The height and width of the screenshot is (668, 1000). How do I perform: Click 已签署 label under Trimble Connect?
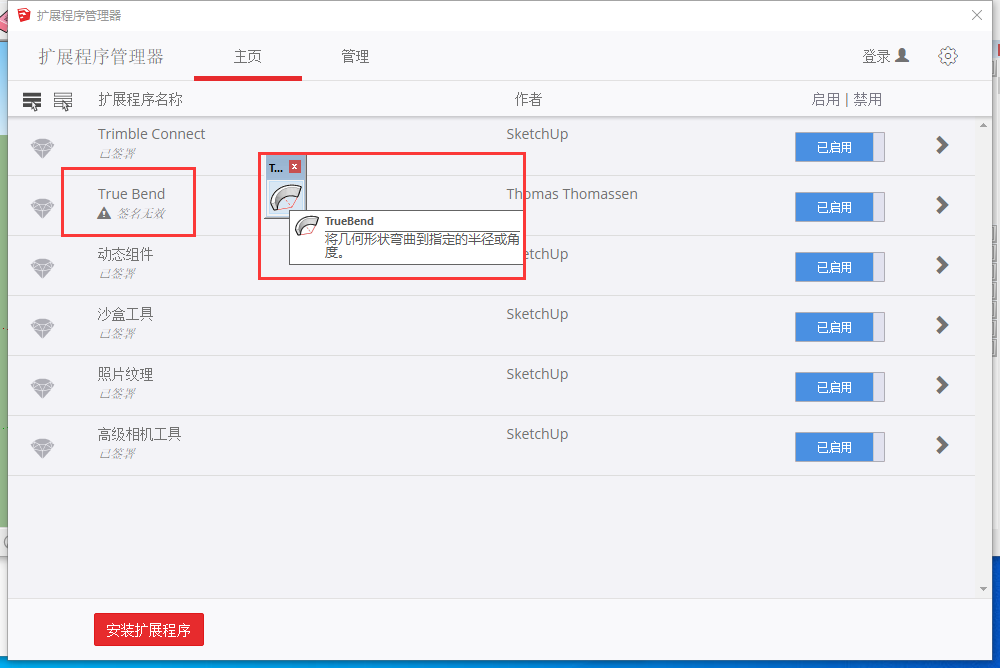(x=117, y=153)
